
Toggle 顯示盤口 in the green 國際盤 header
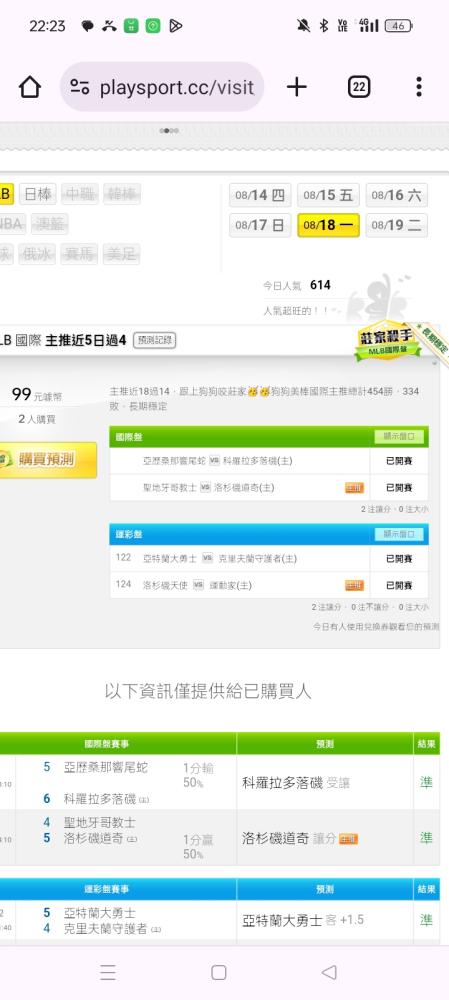[x=399, y=437]
